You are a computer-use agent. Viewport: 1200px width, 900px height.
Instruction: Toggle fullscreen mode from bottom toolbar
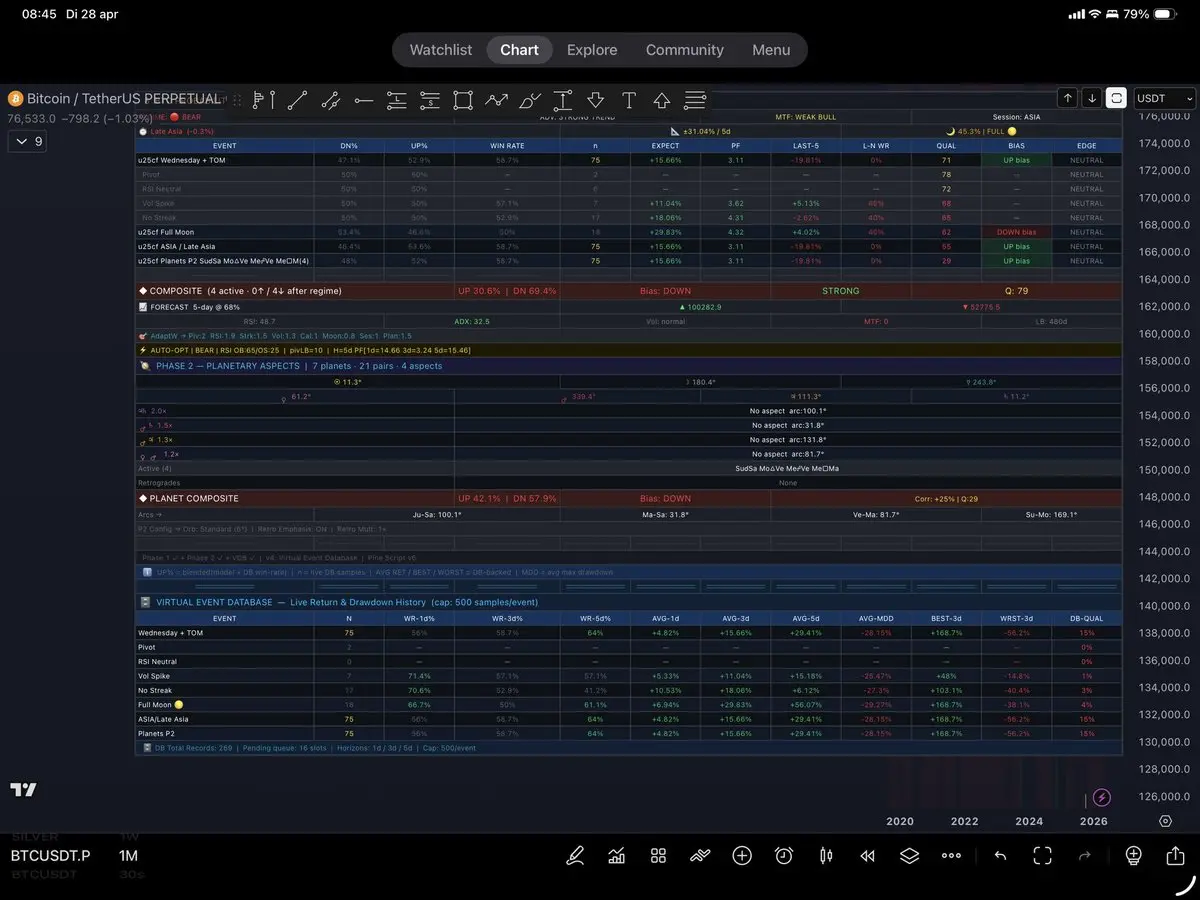click(1043, 856)
